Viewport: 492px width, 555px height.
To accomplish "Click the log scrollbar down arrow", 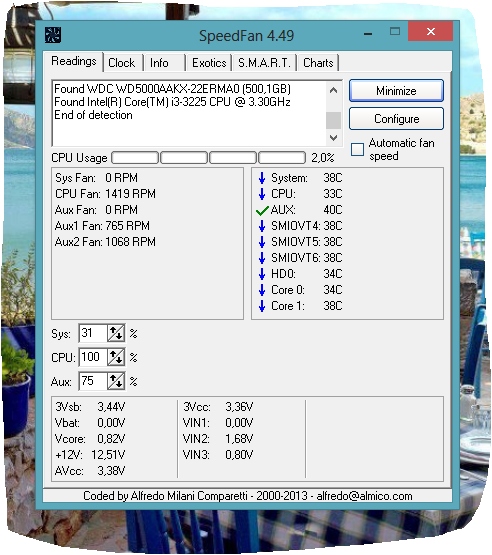I will tap(333, 137).
